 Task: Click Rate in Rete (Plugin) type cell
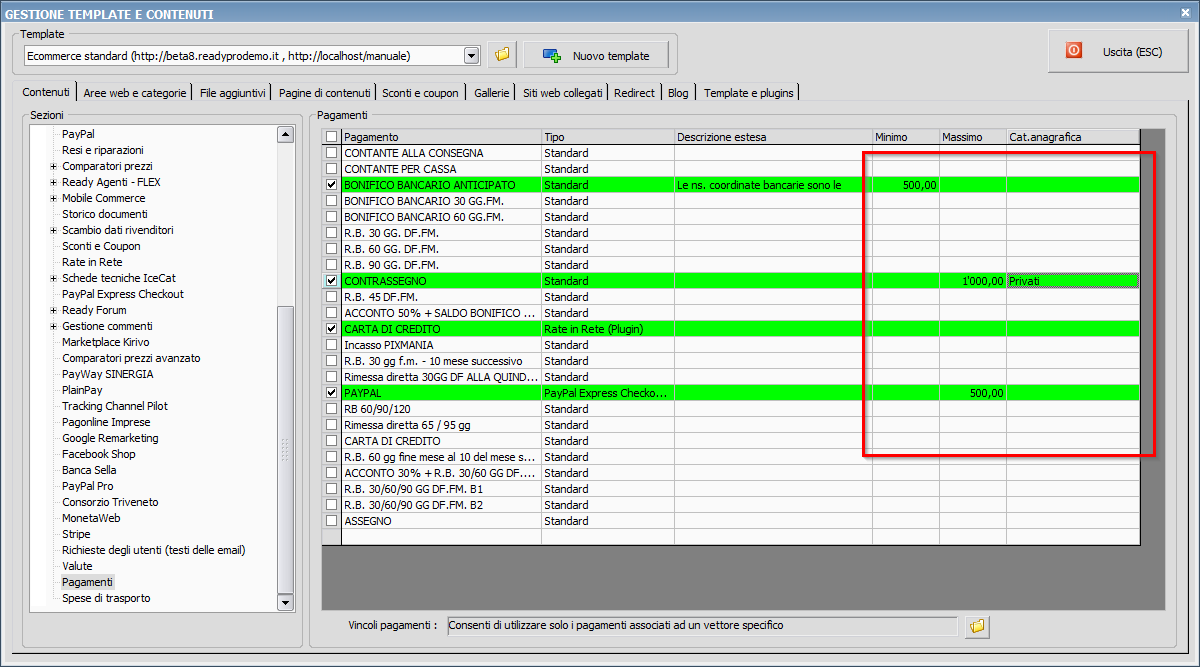[x=608, y=329]
